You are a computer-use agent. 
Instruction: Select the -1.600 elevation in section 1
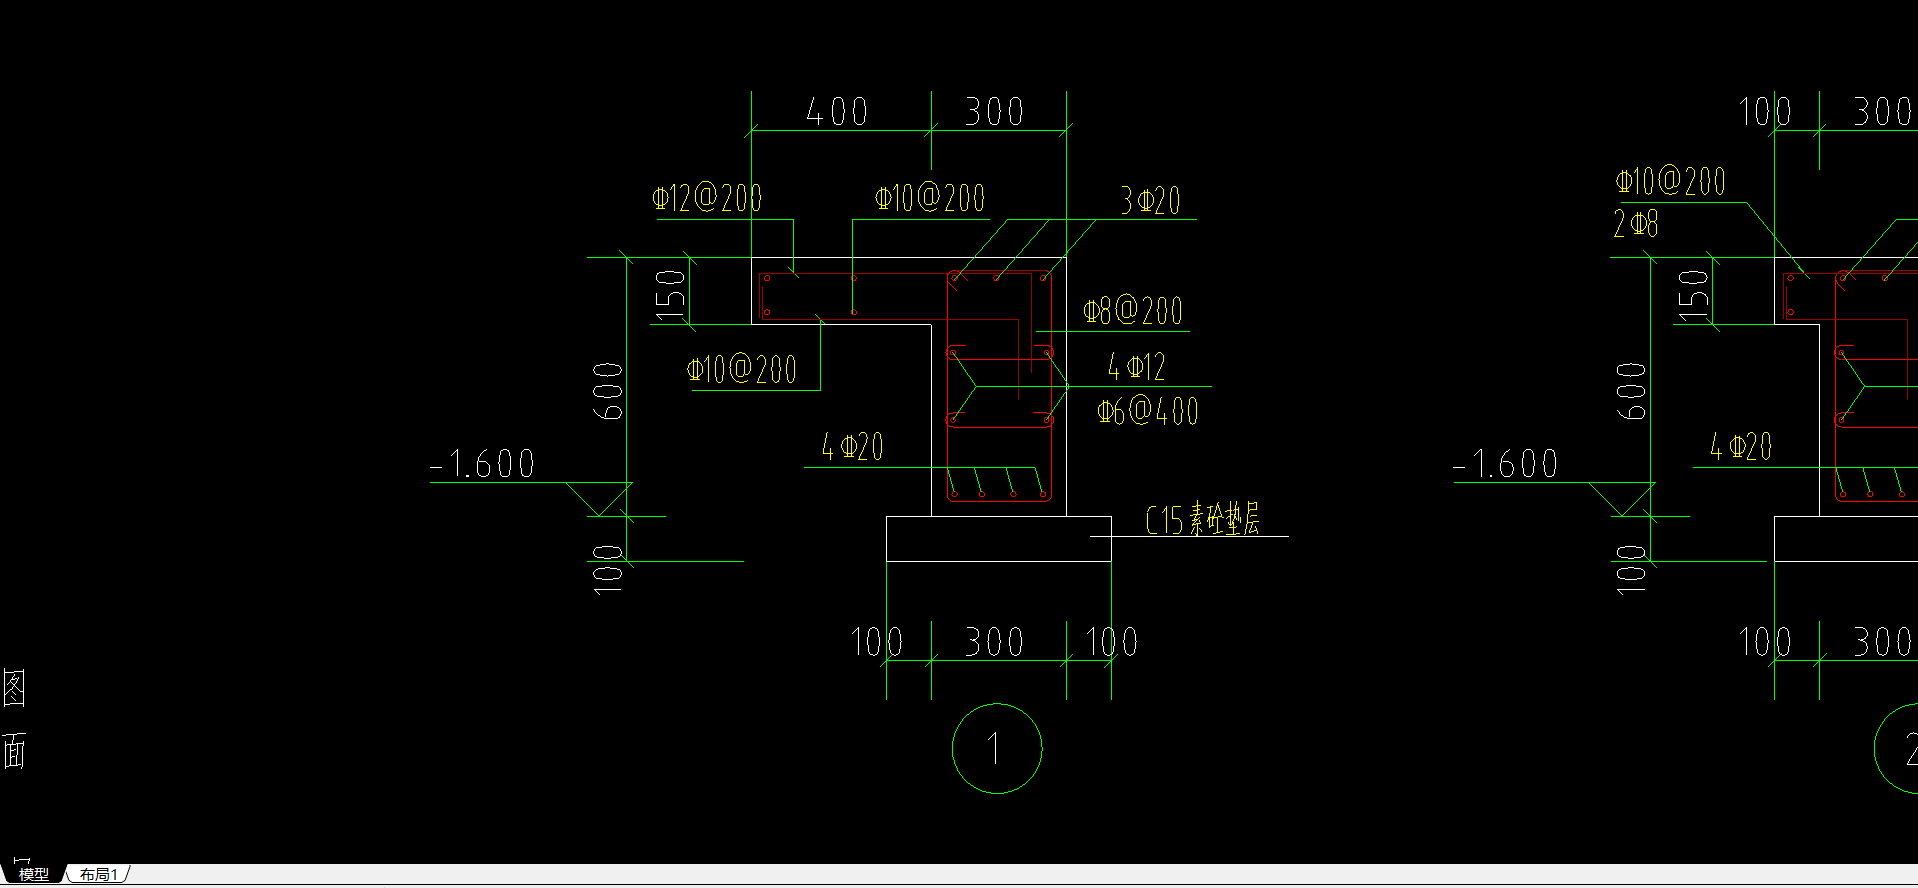point(483,464)
